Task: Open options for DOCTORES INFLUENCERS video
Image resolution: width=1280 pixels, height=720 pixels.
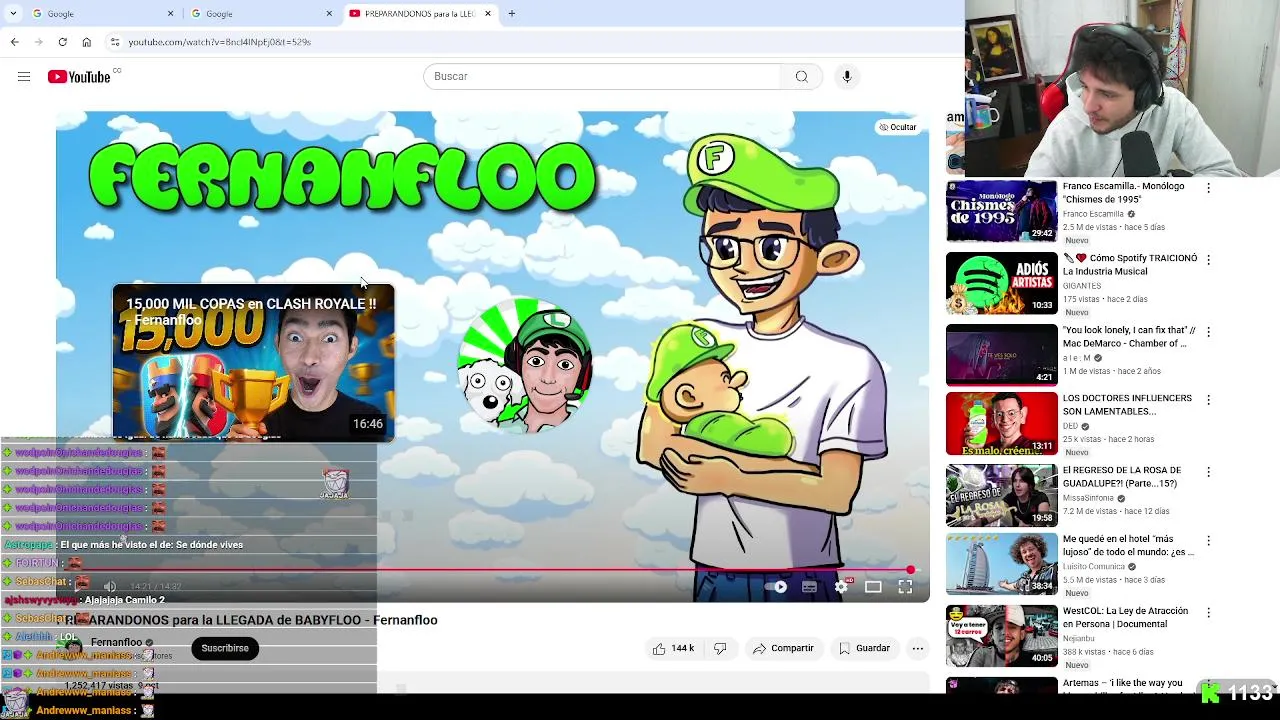Action: (1208, 400)
